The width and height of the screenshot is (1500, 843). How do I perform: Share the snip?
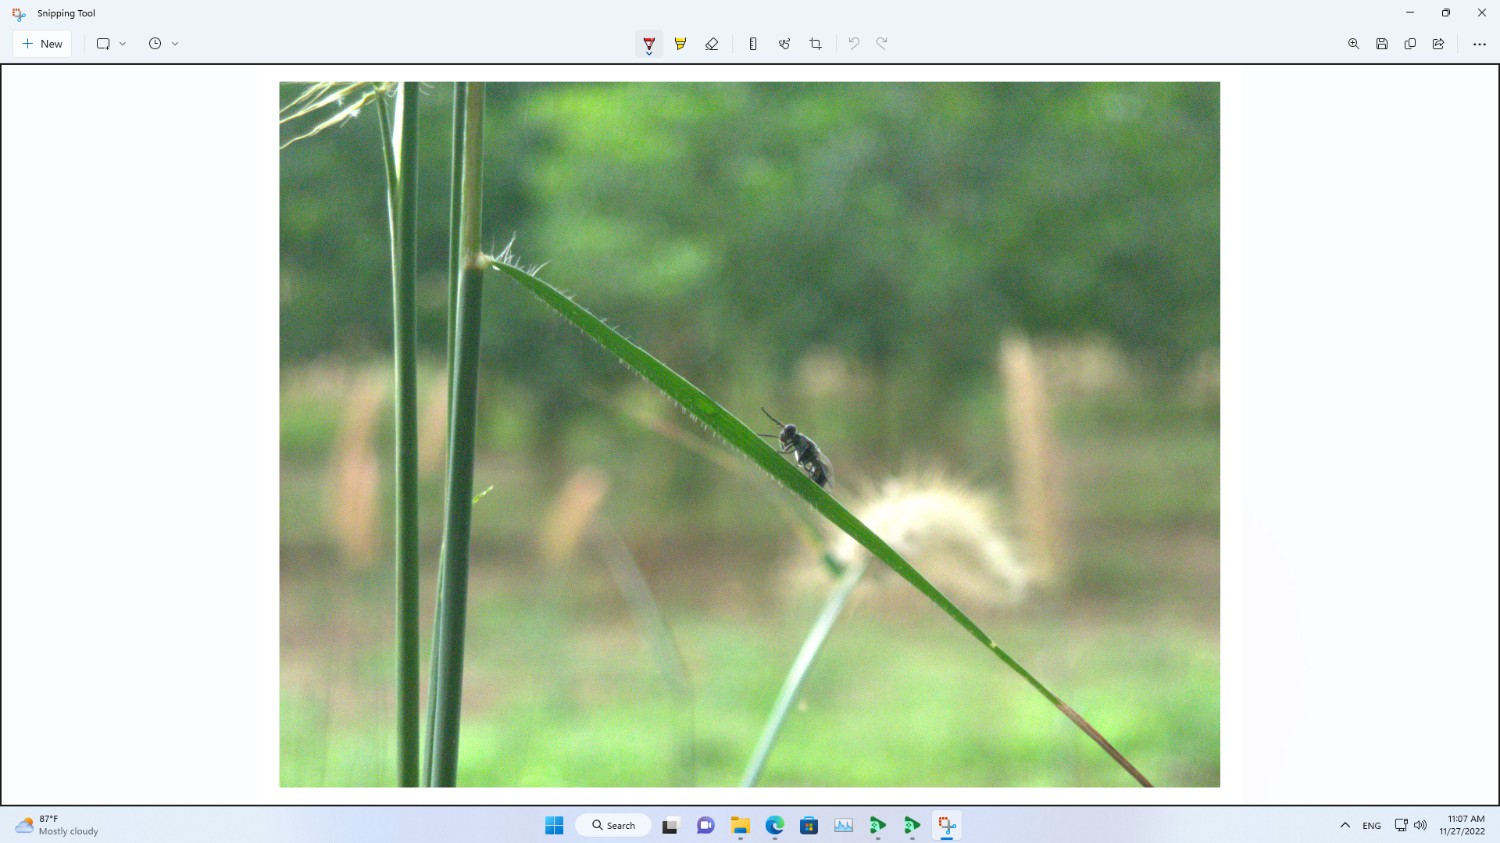[1438, 44]
